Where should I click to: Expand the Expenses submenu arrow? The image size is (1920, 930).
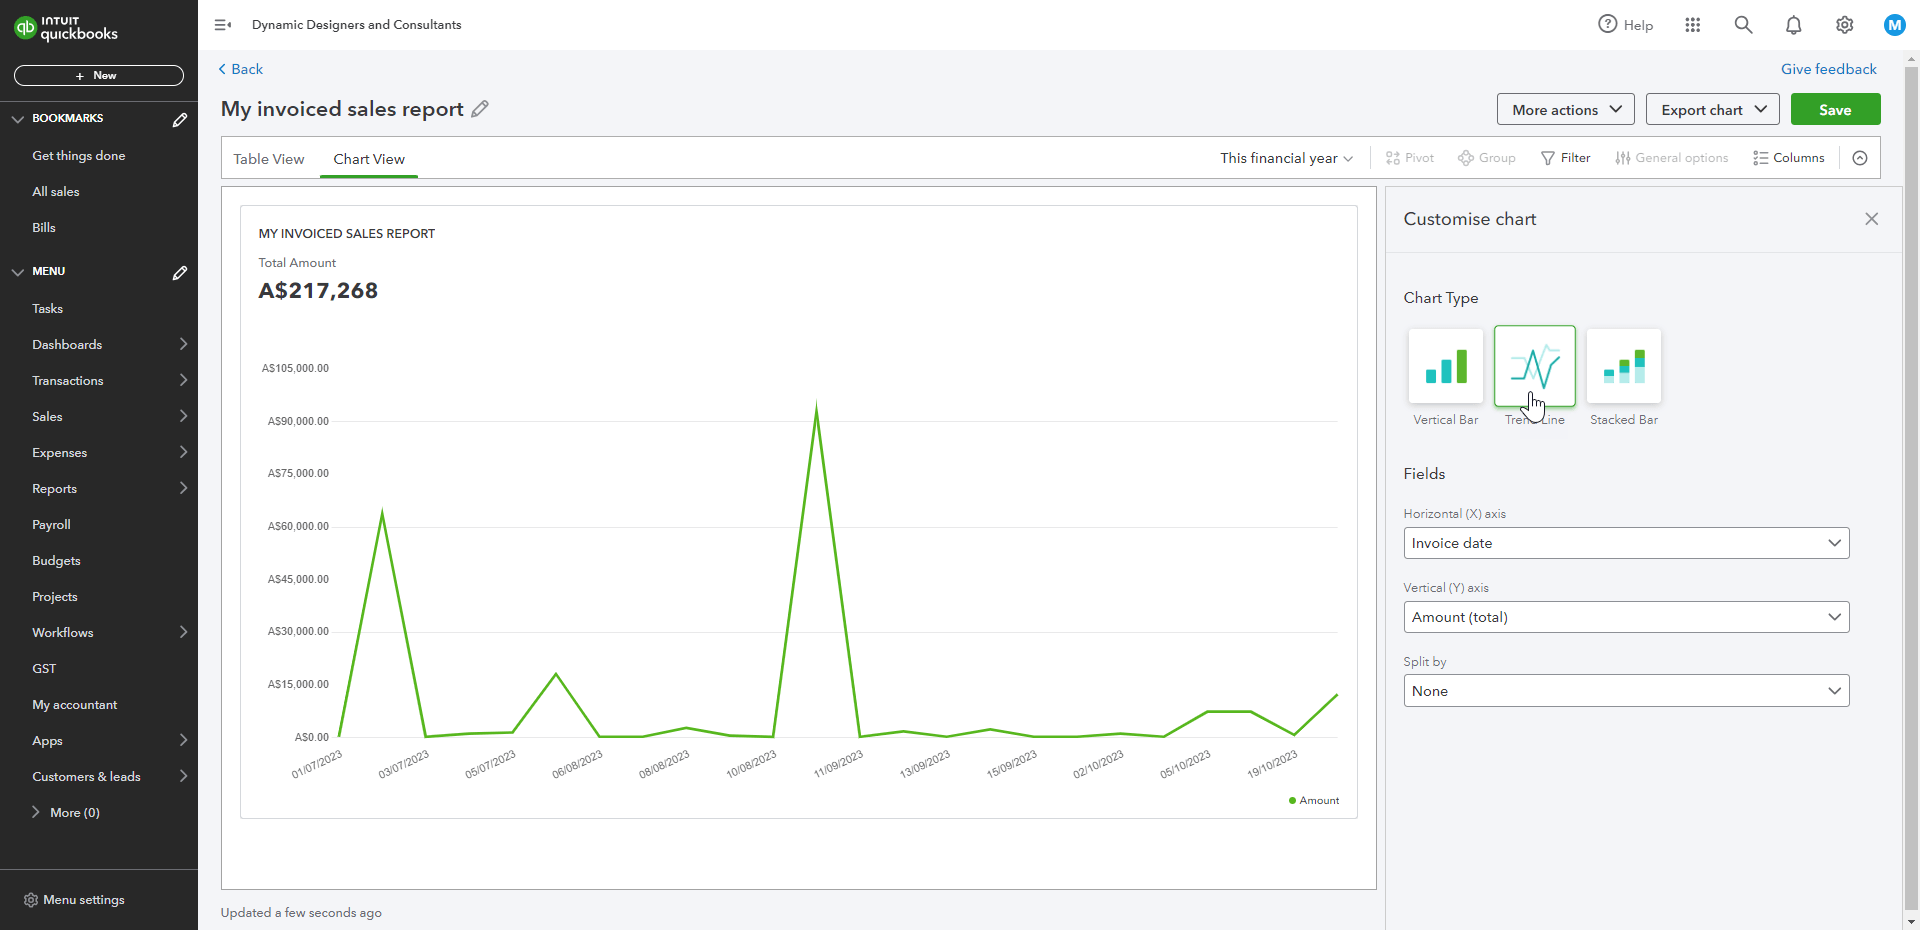coord(183,452)
